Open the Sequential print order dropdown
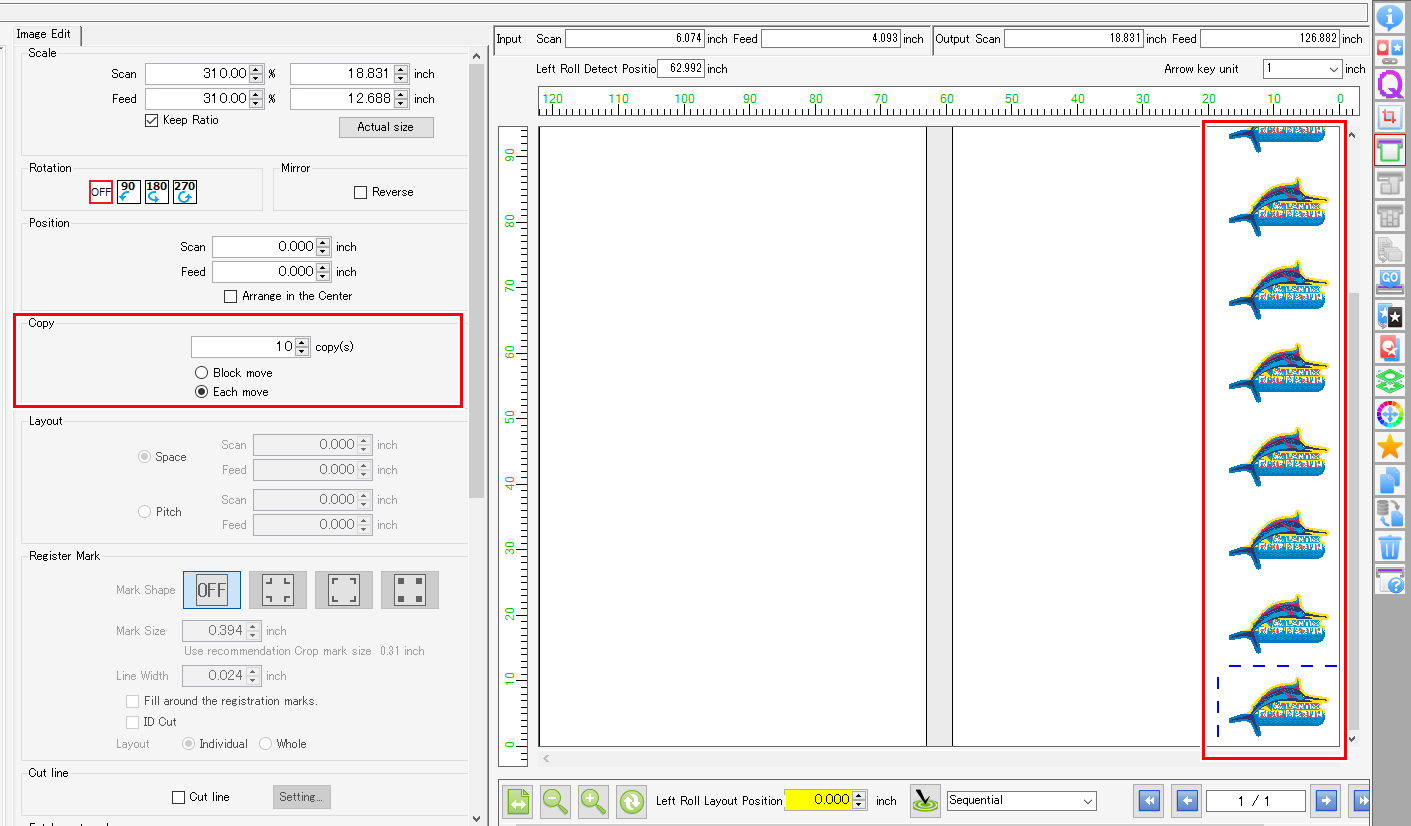 point(1020,801)
